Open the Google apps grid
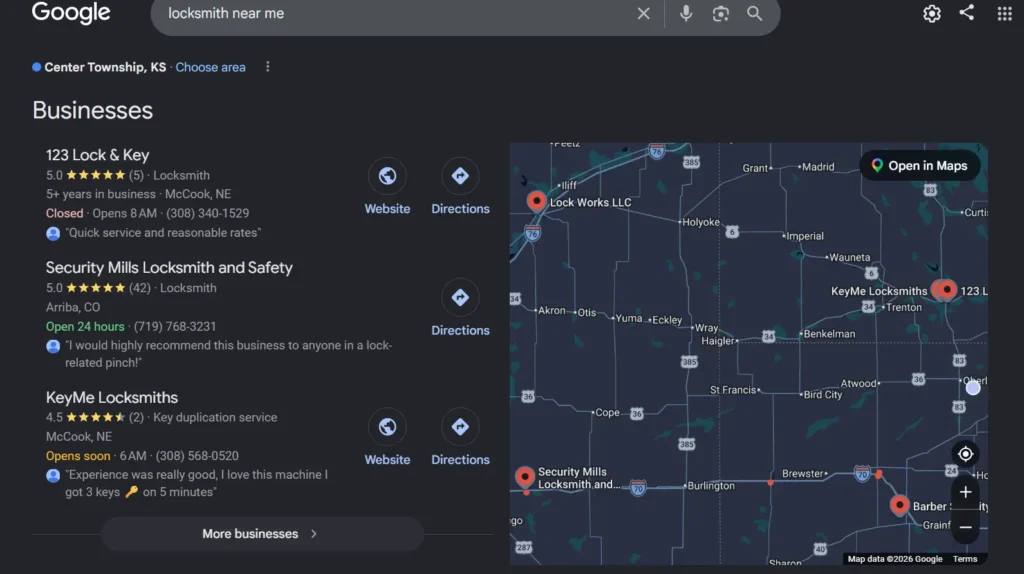Screen dimensions: 1024x574 (x=1004, y=13)
